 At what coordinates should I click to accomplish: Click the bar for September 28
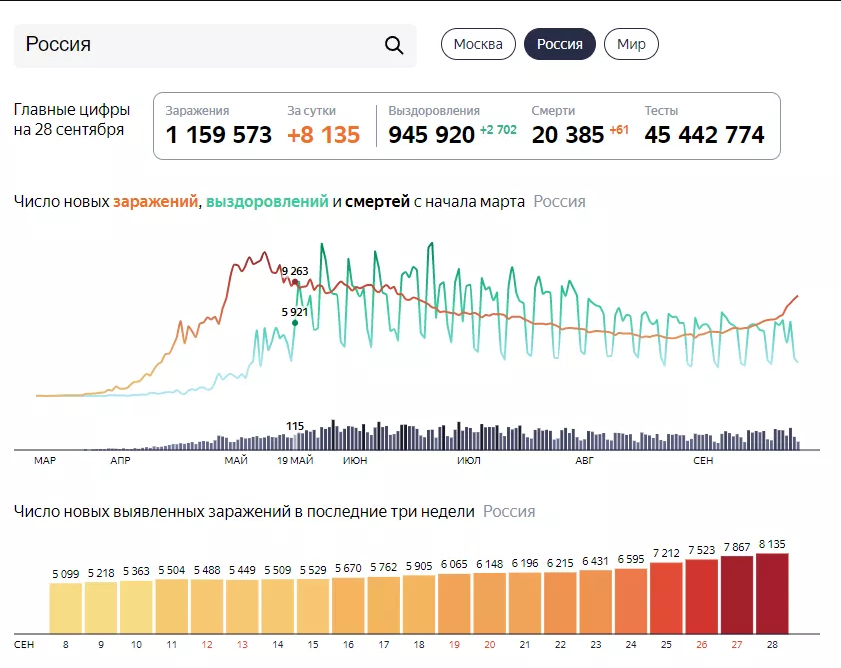pyautogui.click(x=772, y=592)
